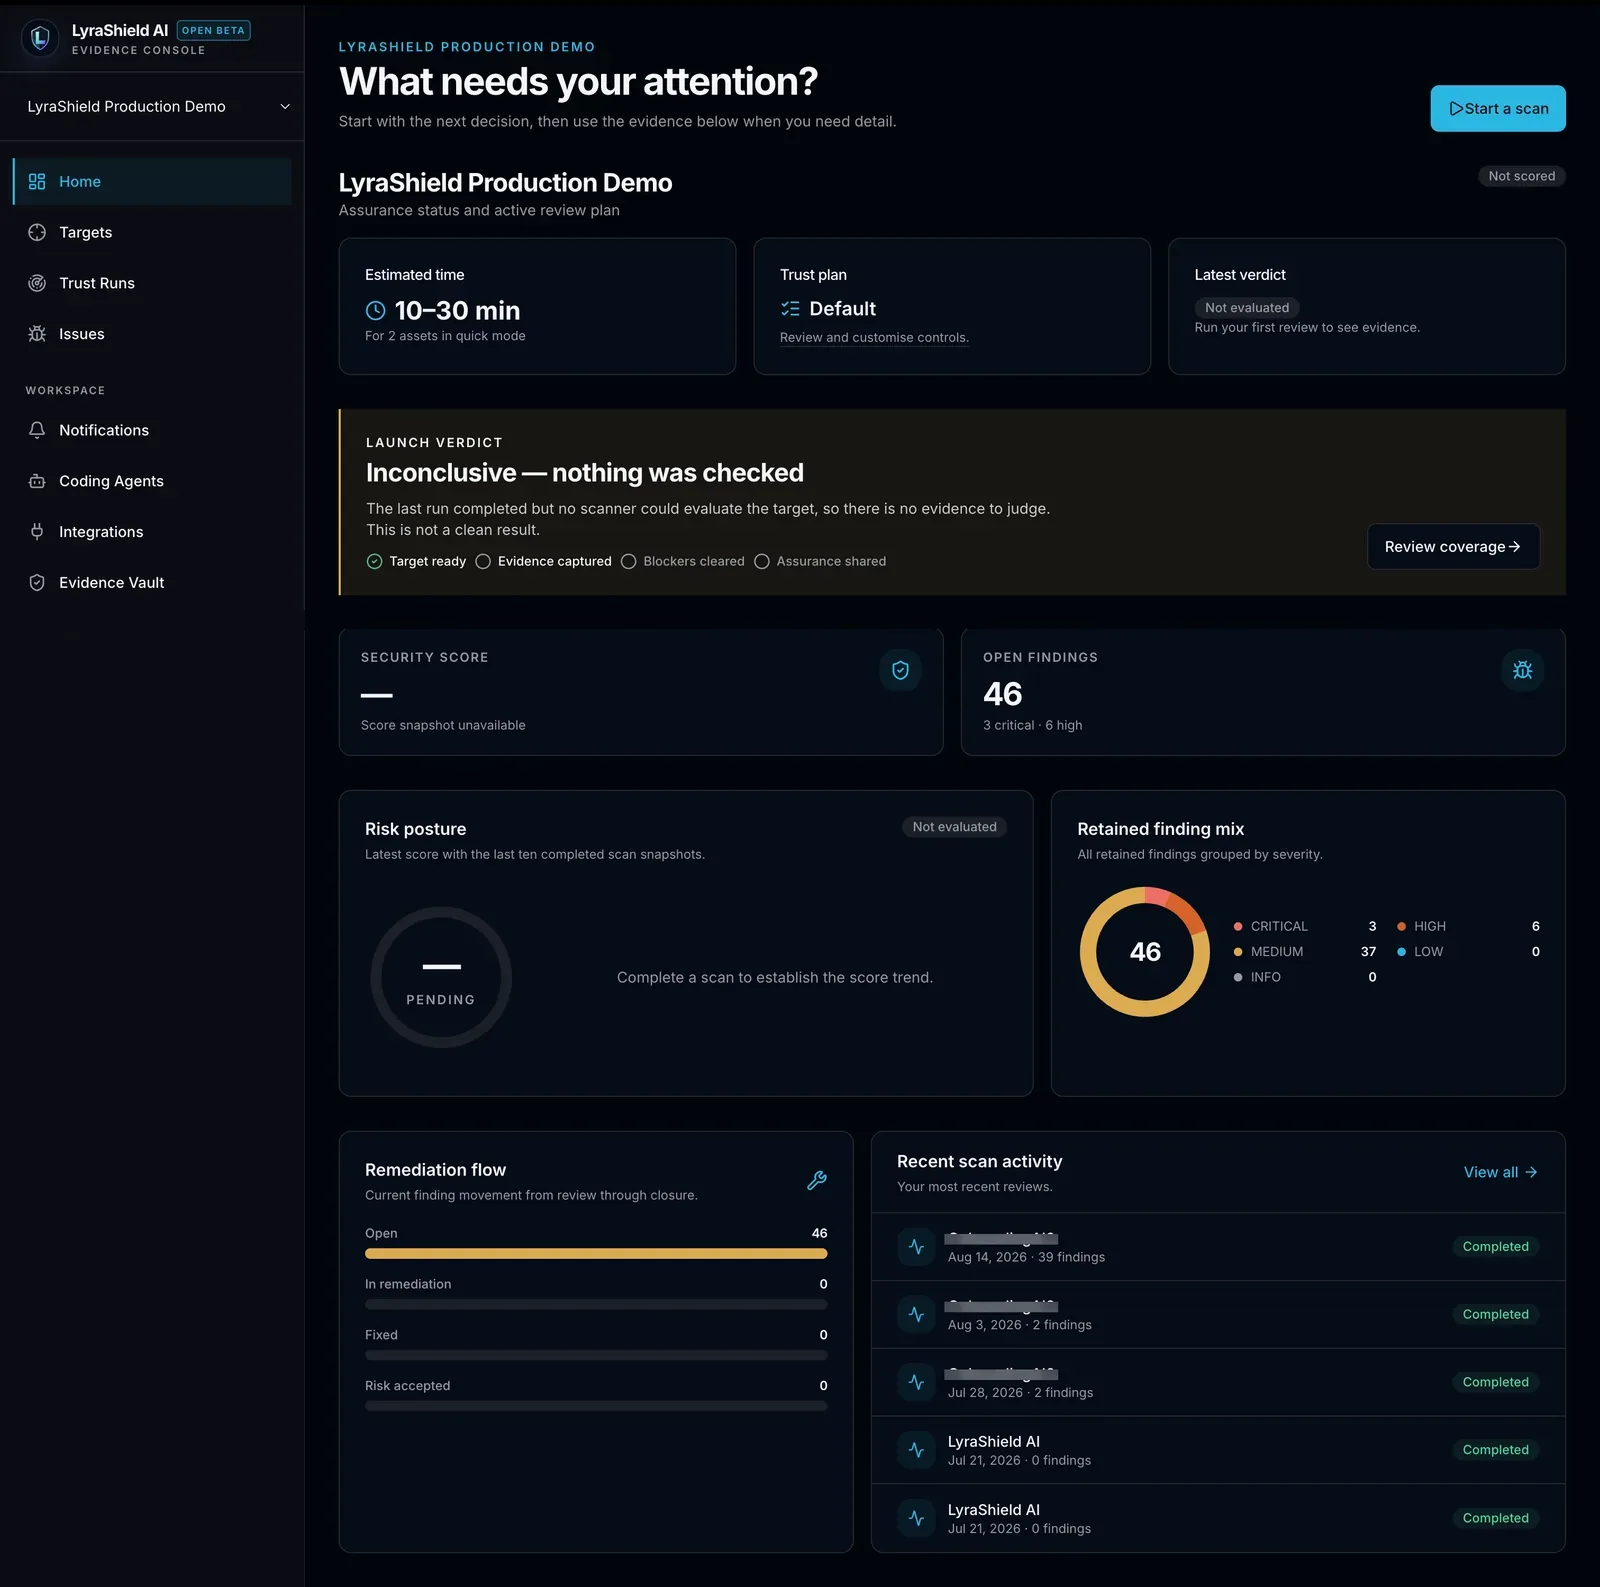
Task: Click the Security Score shield-check icon
Action: point(900,670)
